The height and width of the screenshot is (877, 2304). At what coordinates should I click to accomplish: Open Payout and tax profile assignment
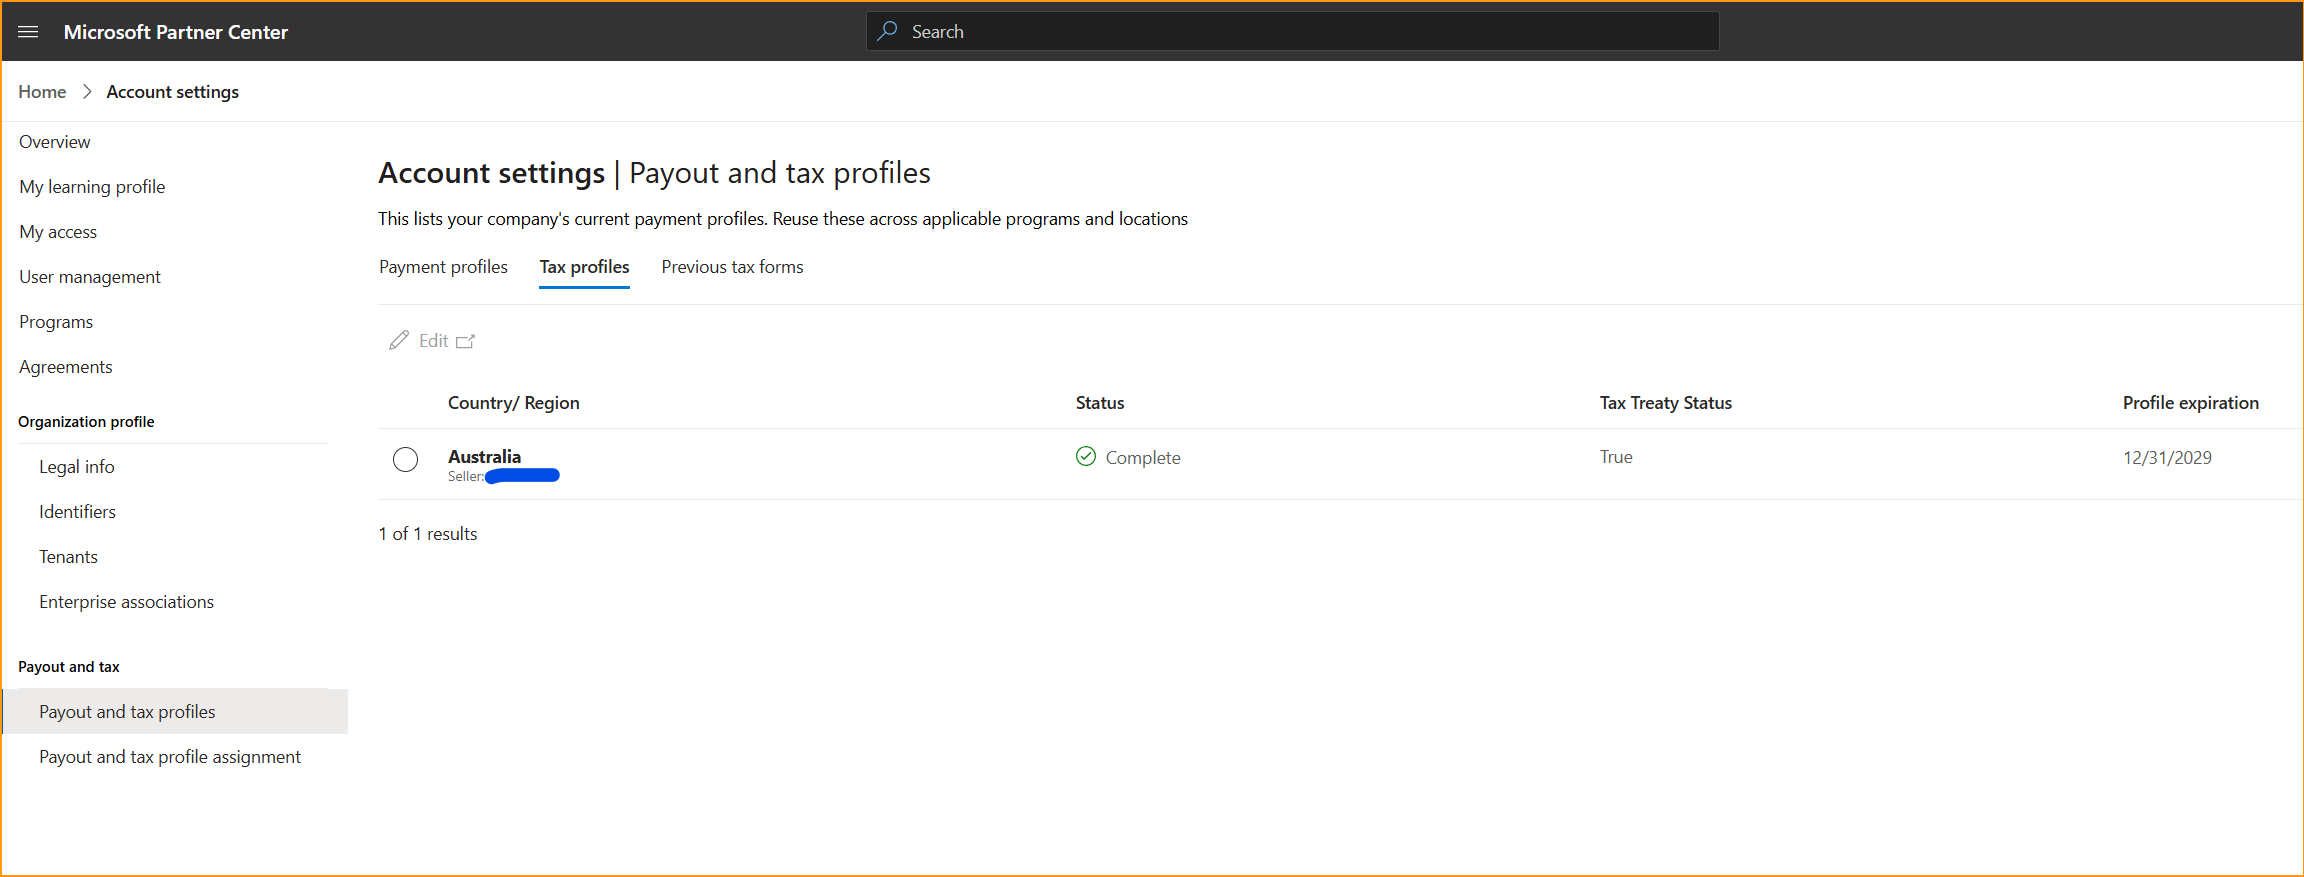click(170, 757)
